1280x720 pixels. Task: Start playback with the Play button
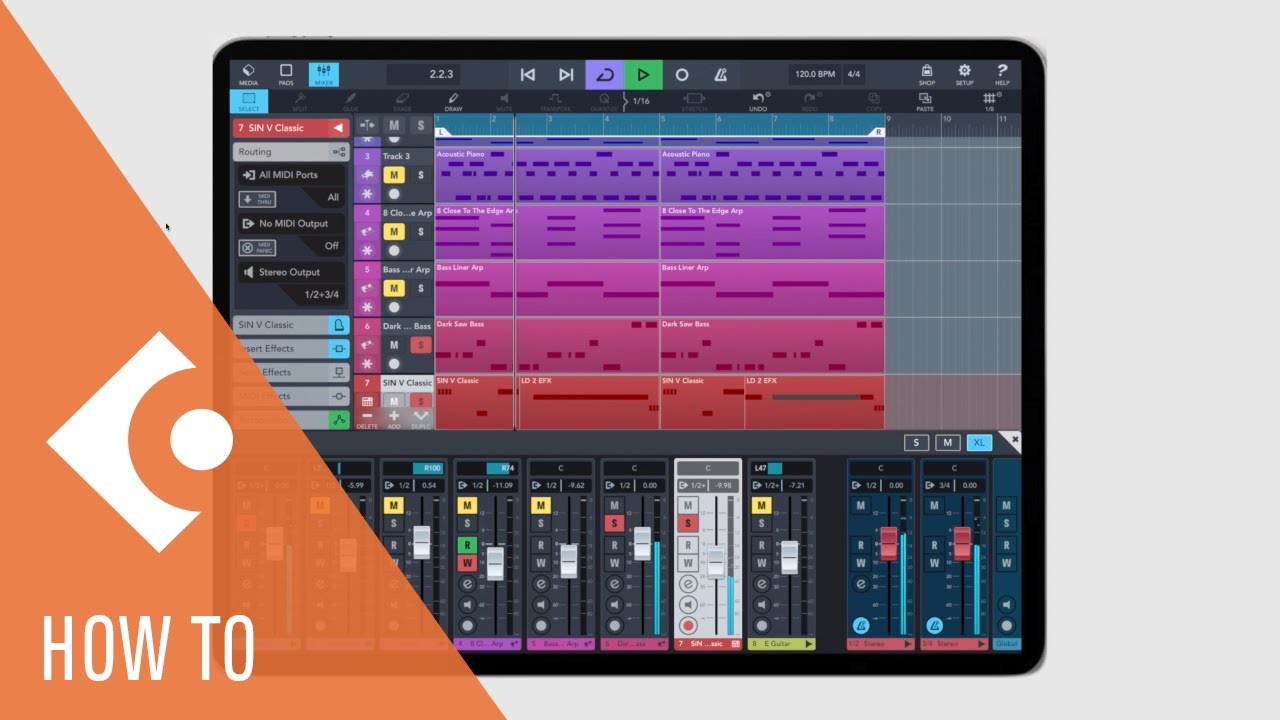pos(643,75)
